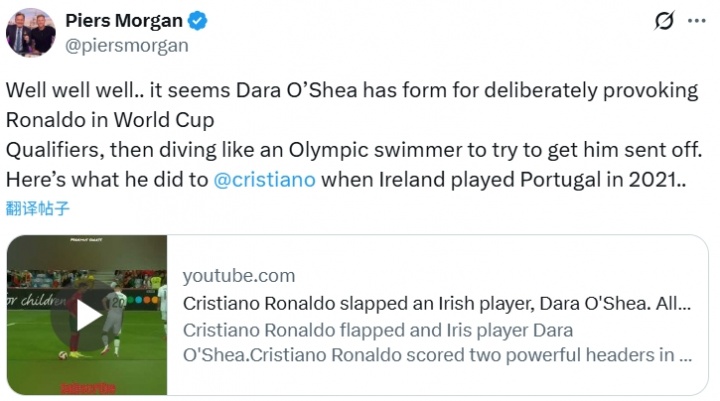Open the @piersmorgan handle link
720x401 pixels.
click(x=126, y=45)
